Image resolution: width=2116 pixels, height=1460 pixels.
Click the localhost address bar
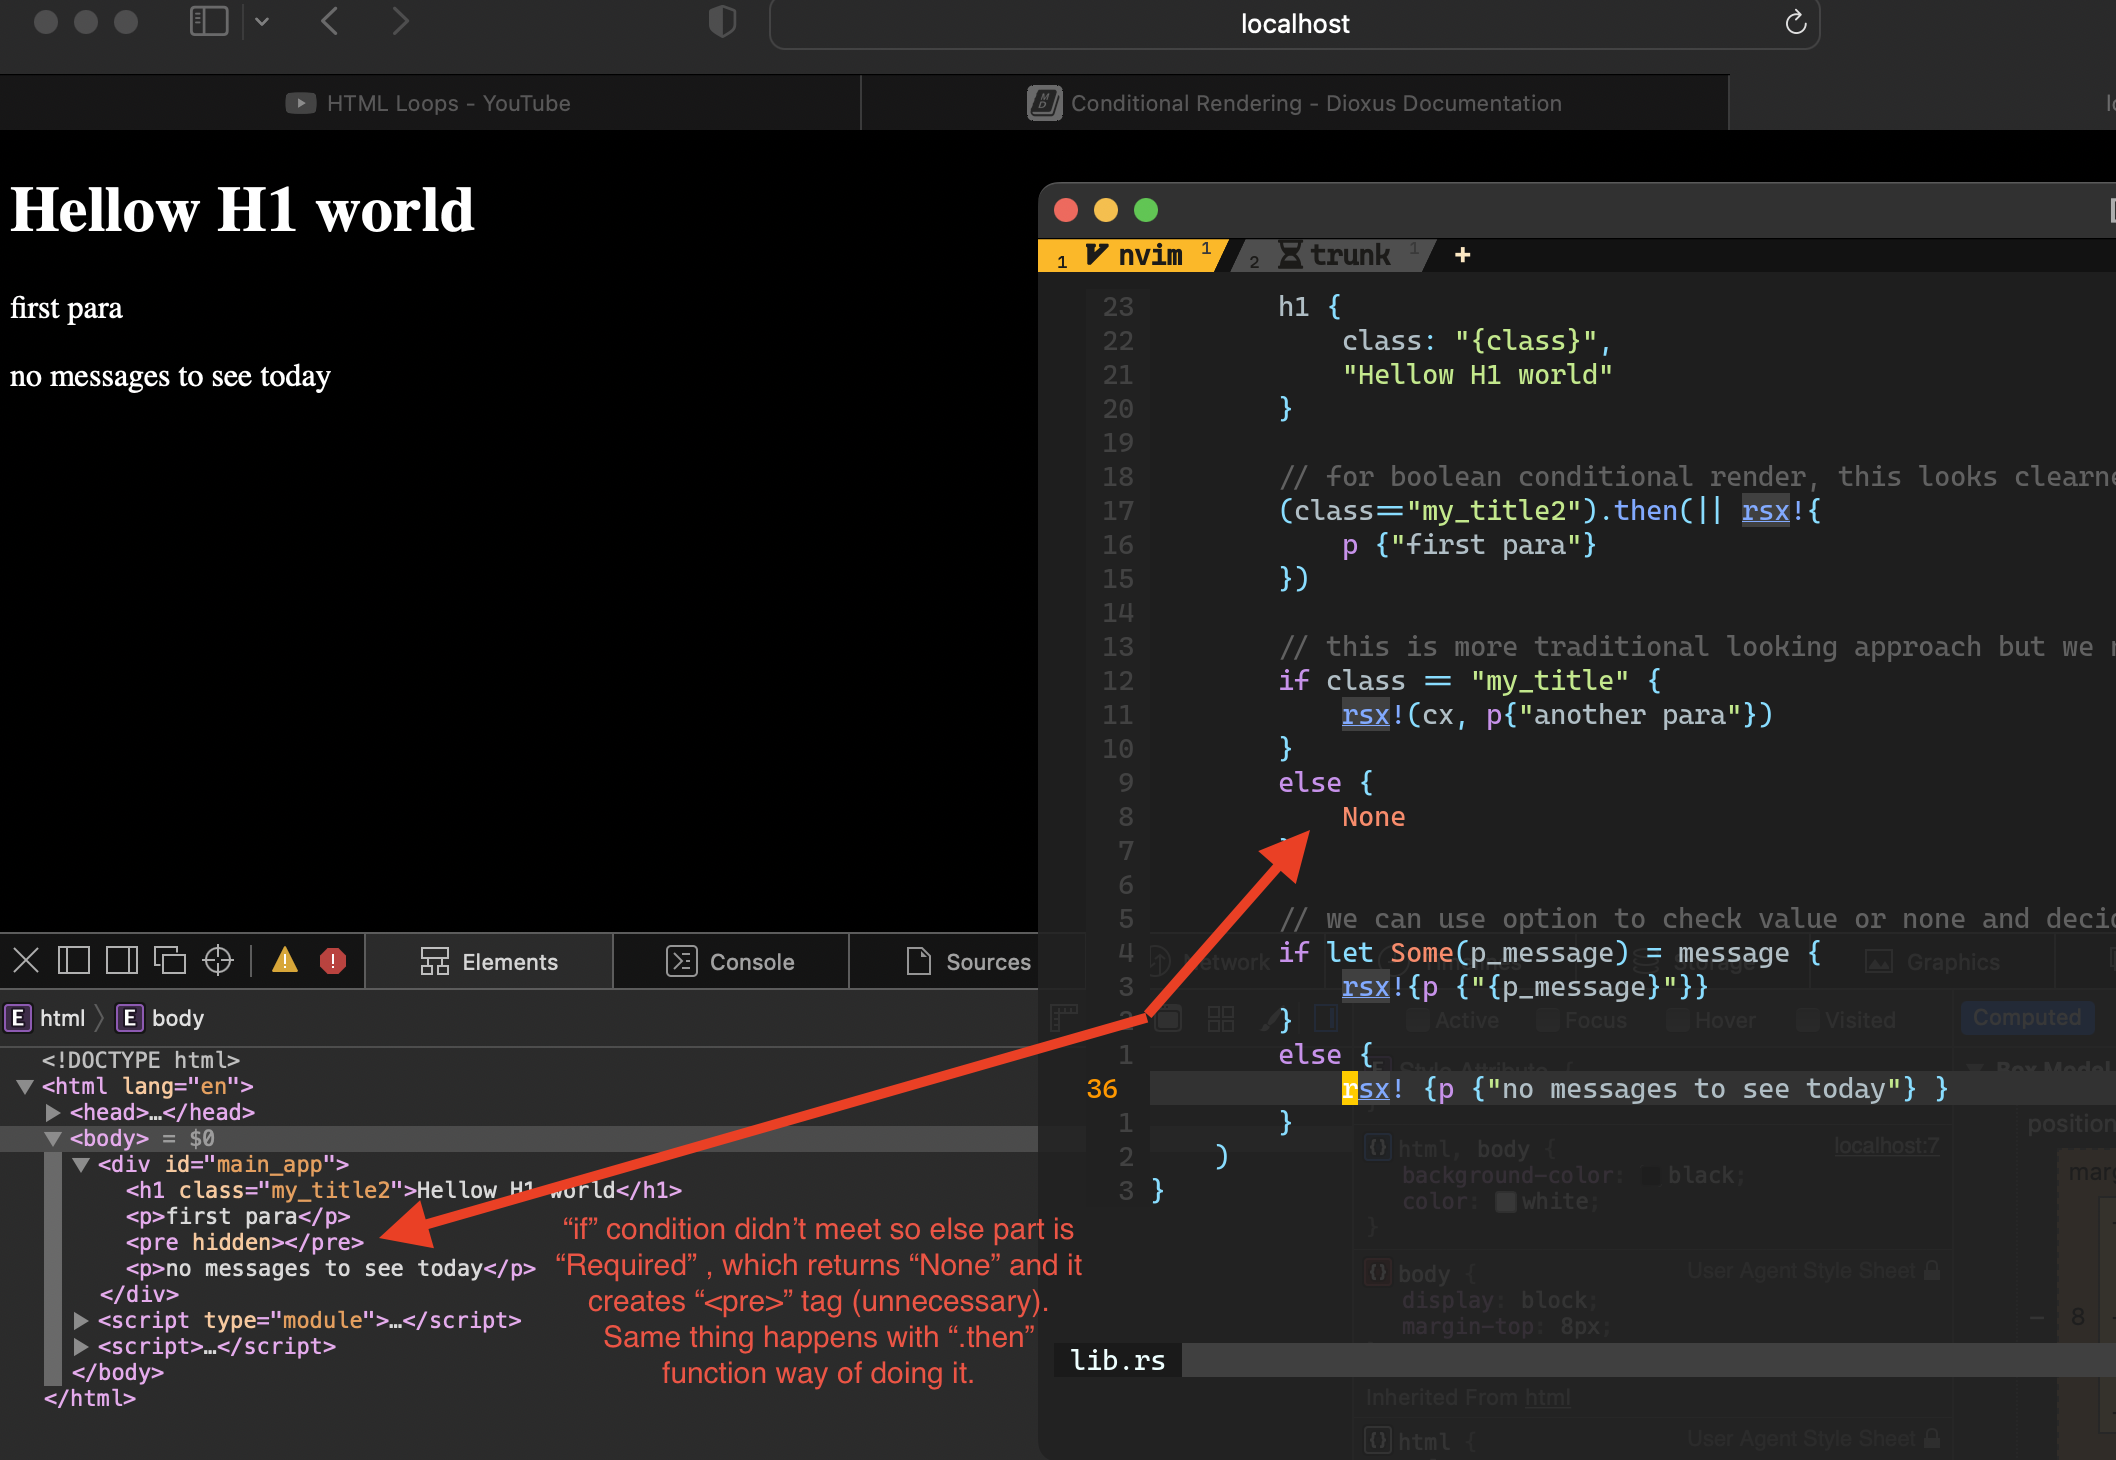(1294, 24)
